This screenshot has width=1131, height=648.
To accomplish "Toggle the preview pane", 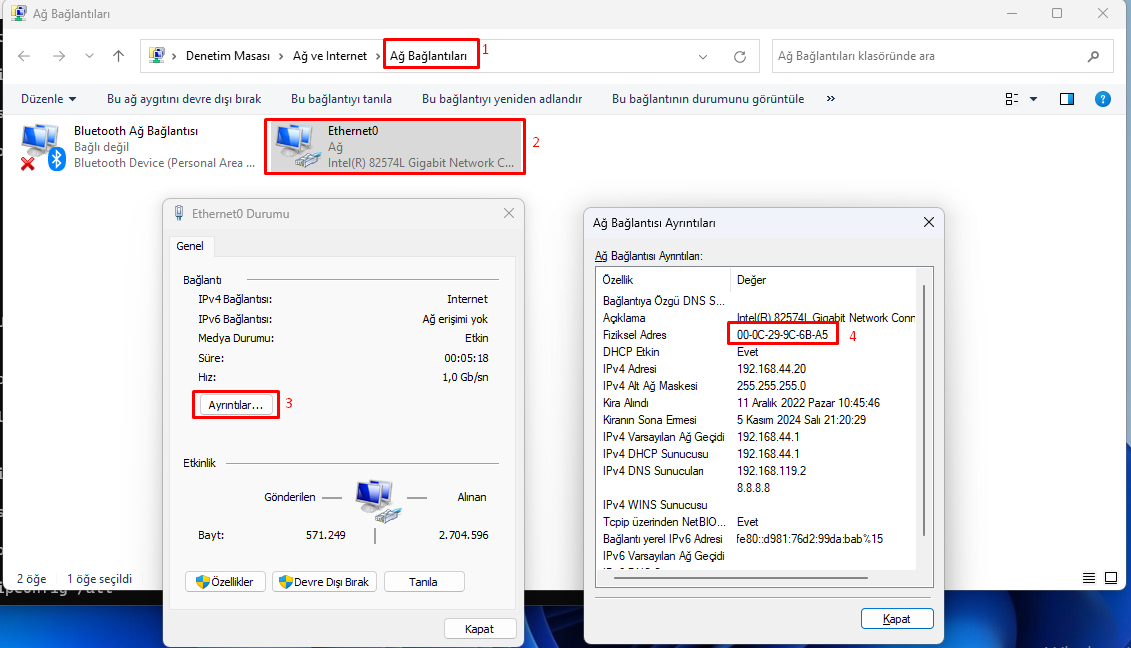I will [x=1067, y=99].
